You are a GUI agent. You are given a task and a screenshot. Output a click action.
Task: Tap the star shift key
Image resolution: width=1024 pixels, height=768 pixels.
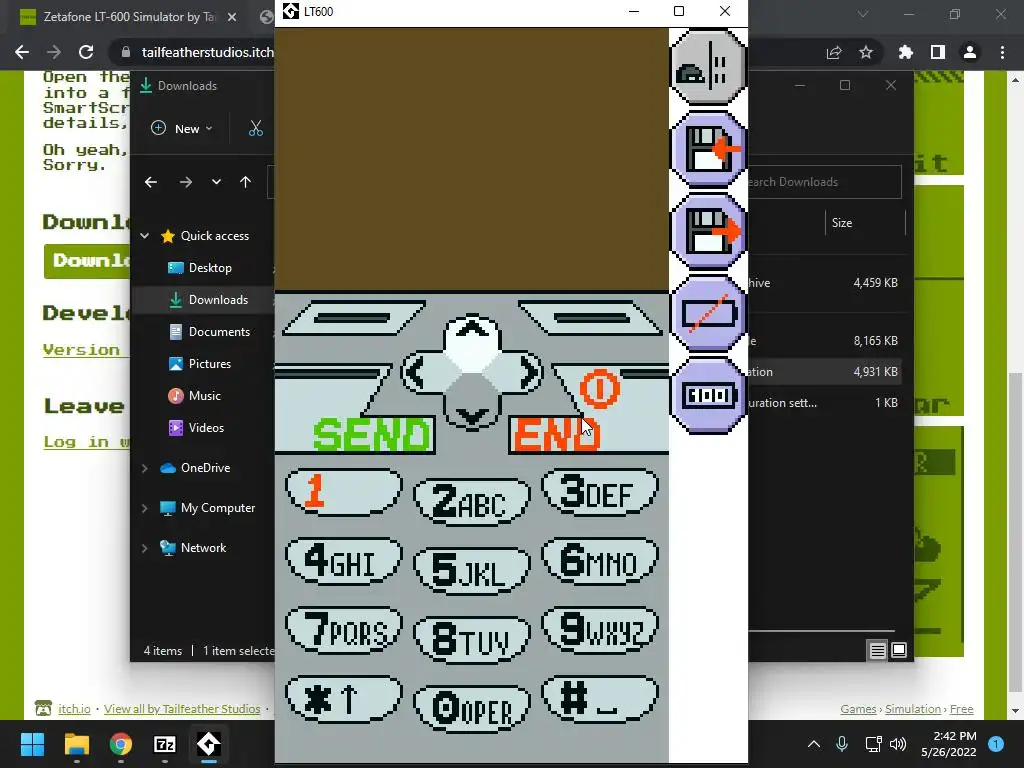pyautogui.click(x=344, y=699)
